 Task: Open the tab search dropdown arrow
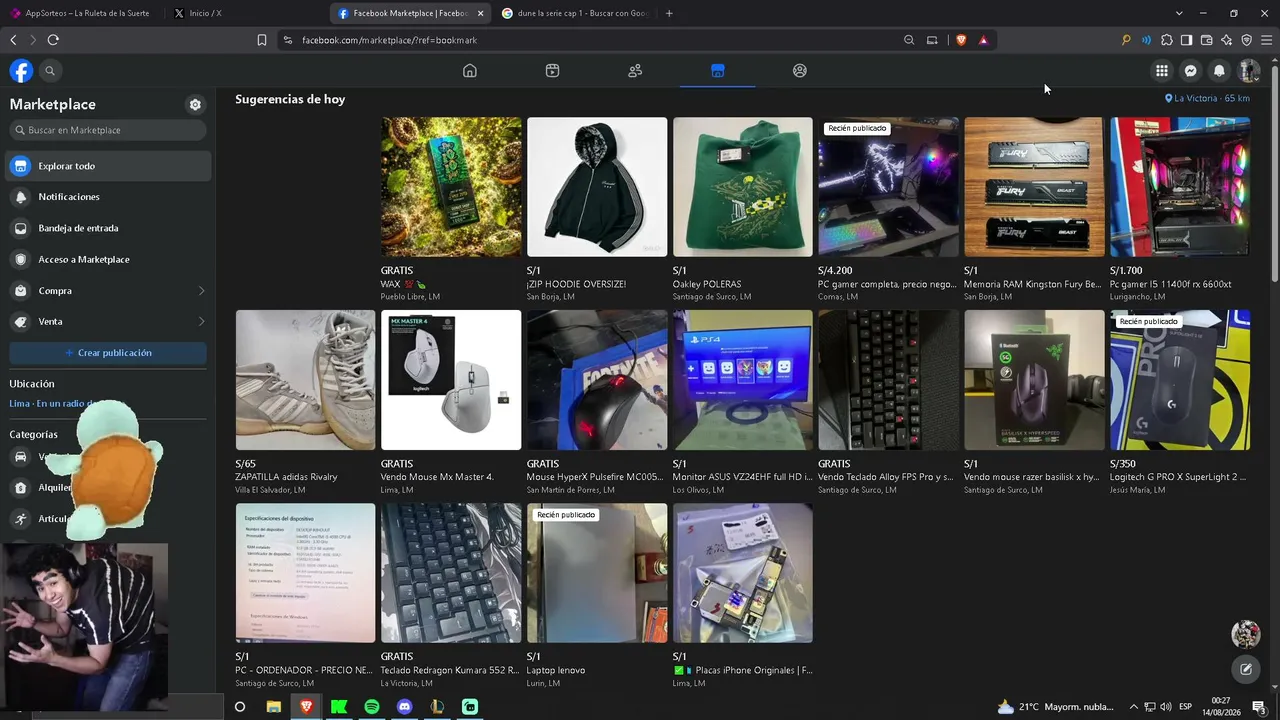pyautogui.click(x=1179, y=13)
